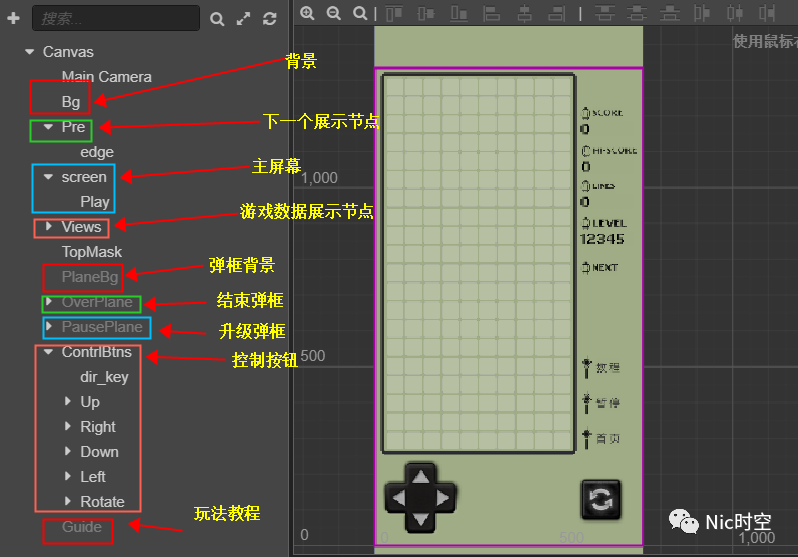Image resolution: width=798 pixels, height=557 pixels.
Task: Select the PlaneBg node
Action: click(90, 277)
